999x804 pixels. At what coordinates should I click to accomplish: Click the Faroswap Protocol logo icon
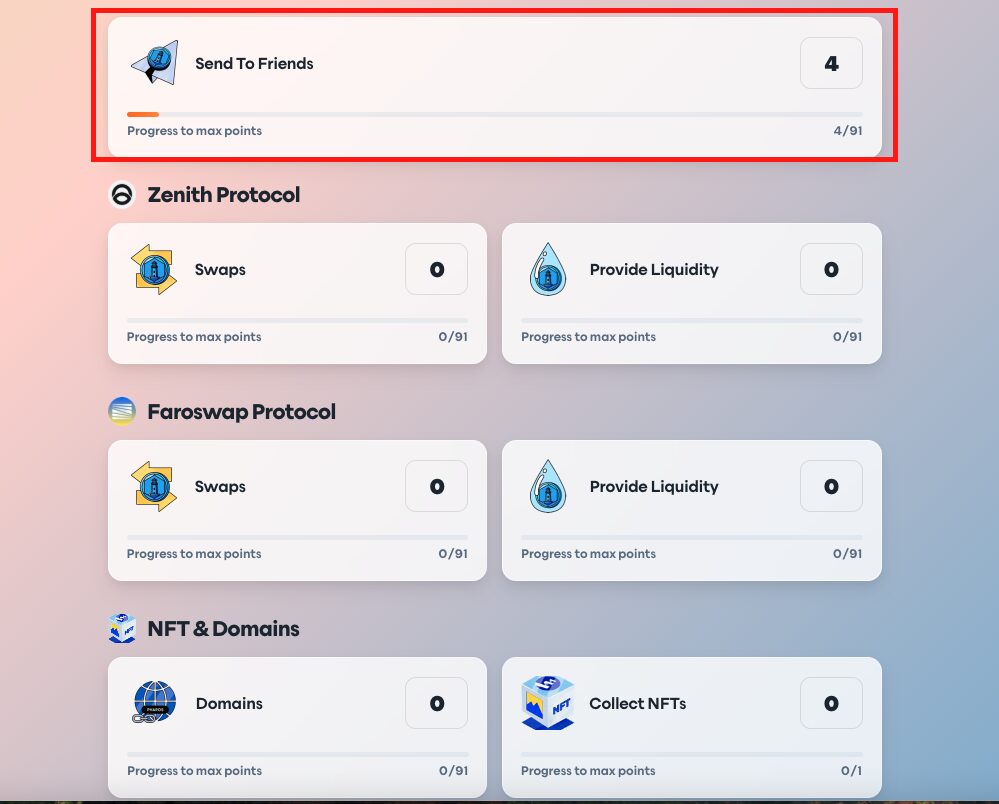click(x=122, y=411)
